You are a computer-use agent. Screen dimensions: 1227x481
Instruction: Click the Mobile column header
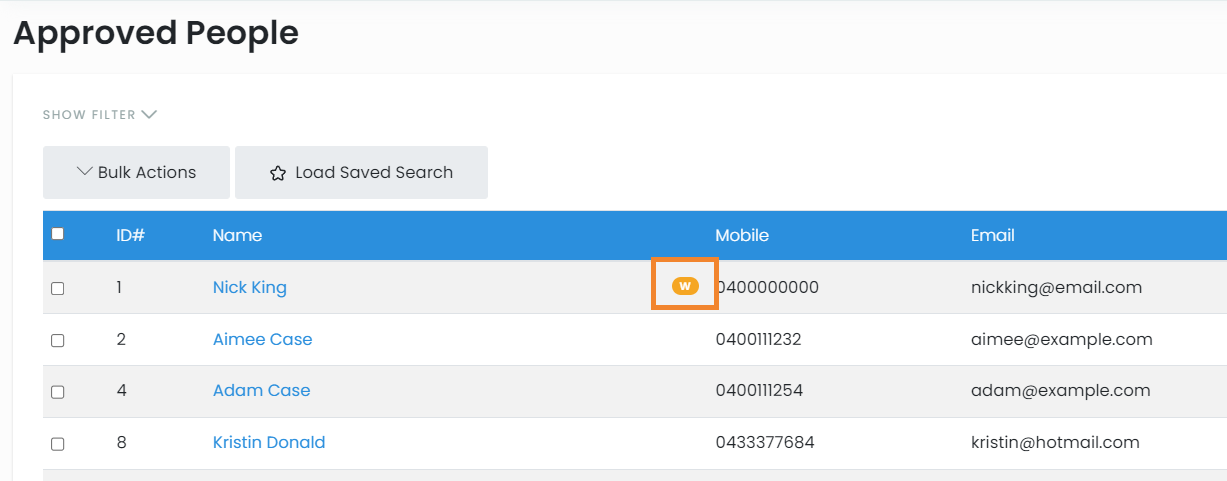click(x=742, y=235)
